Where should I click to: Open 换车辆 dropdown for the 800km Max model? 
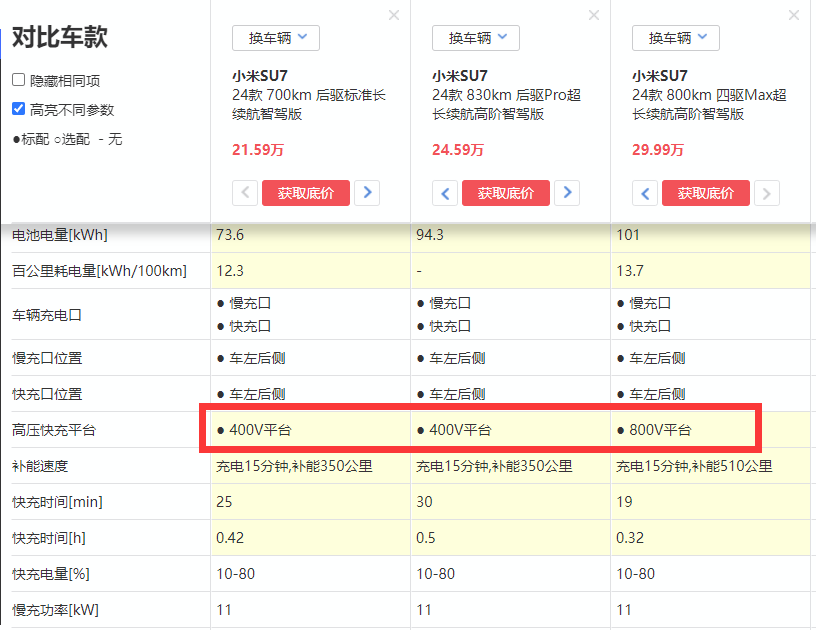676,38
